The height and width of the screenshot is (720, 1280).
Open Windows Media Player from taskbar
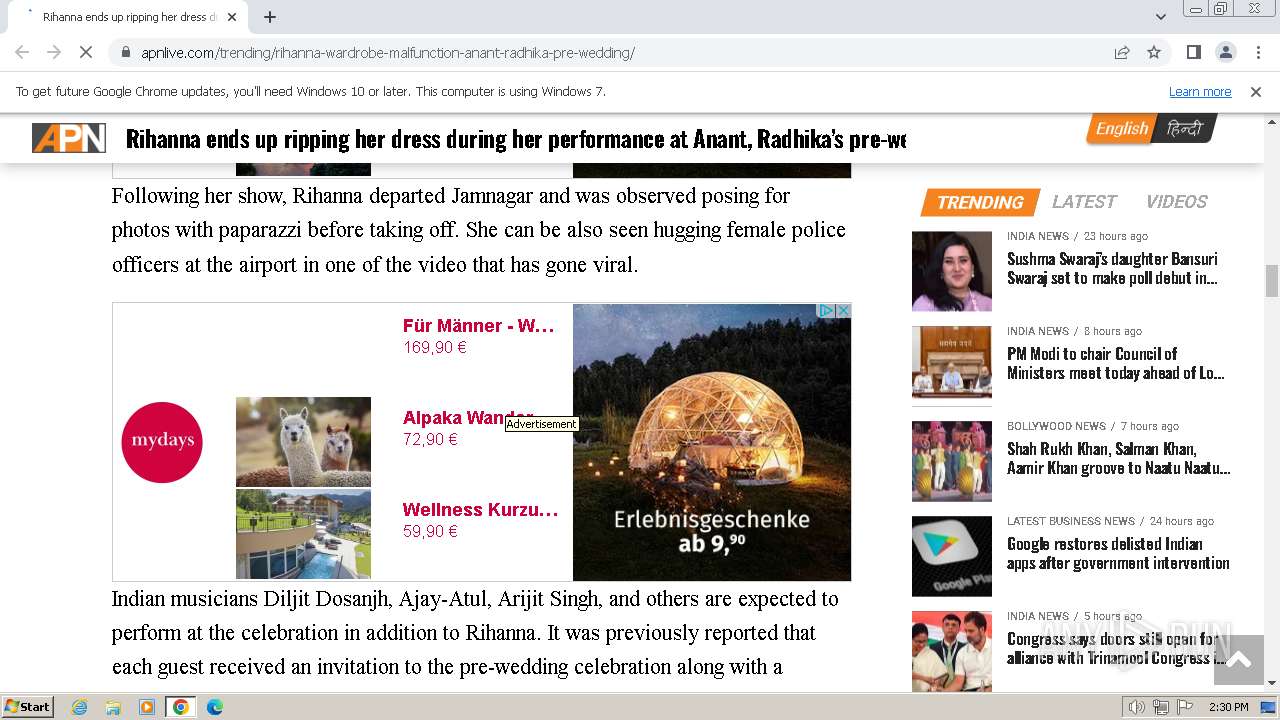147,707
